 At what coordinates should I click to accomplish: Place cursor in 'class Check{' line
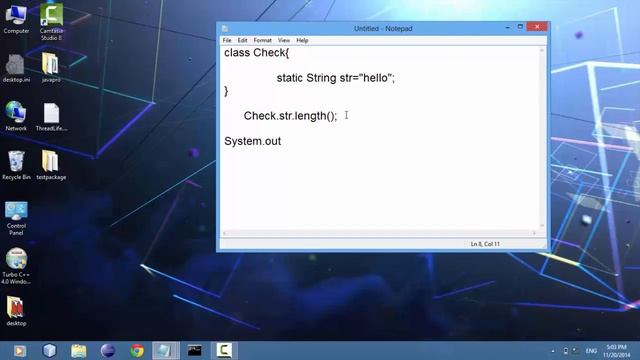[256, 53]
